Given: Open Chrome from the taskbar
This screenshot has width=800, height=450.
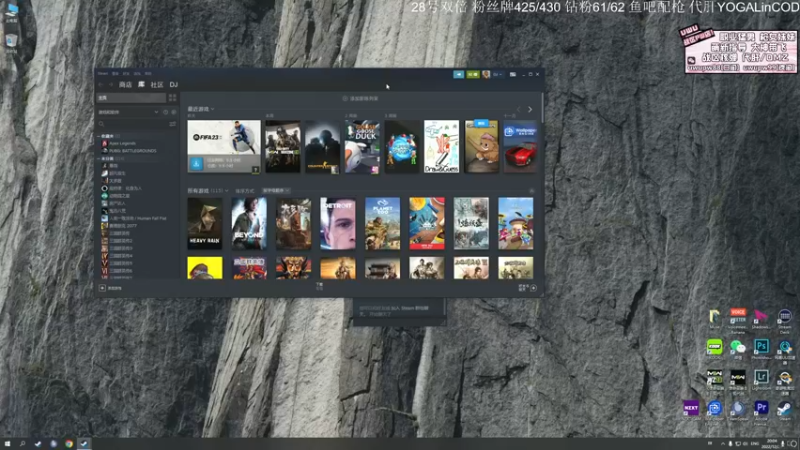Looking at the screenshot, I should pos(69,444).
